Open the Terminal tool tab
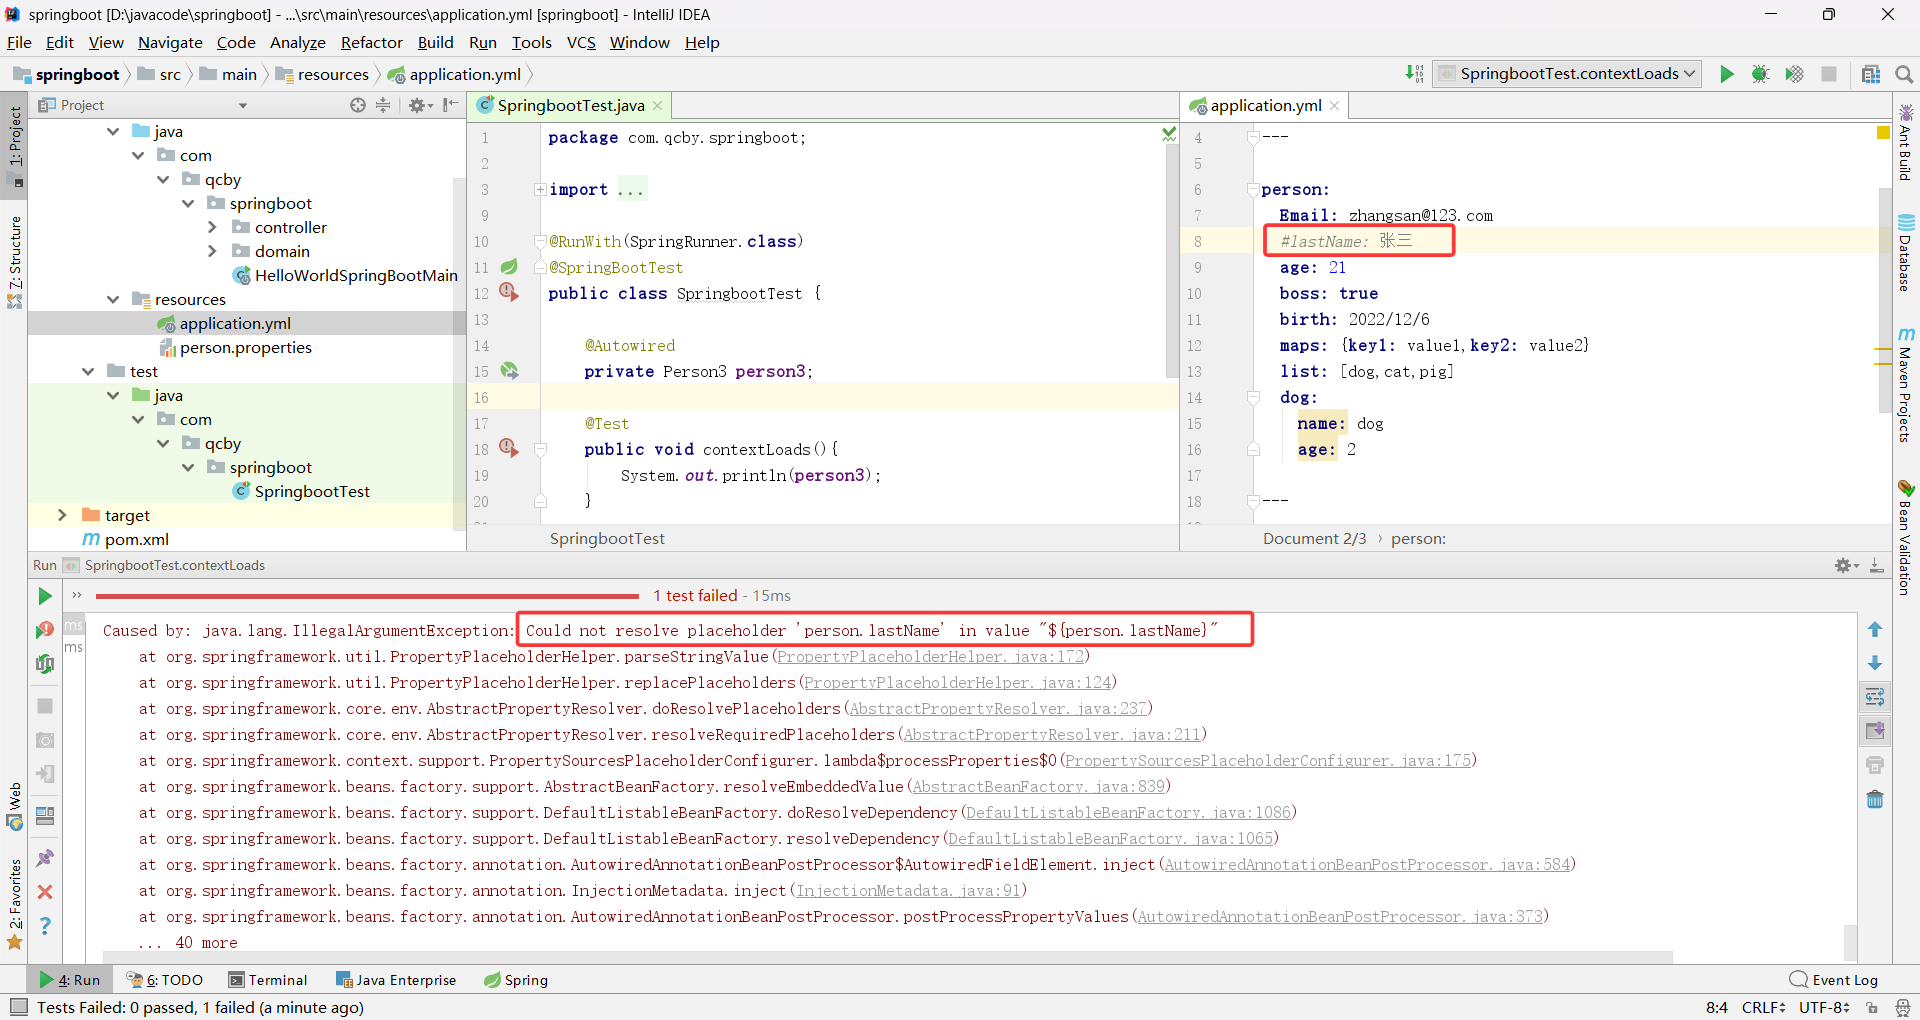Screen dimensions: 1920x1020 (268, 980)
